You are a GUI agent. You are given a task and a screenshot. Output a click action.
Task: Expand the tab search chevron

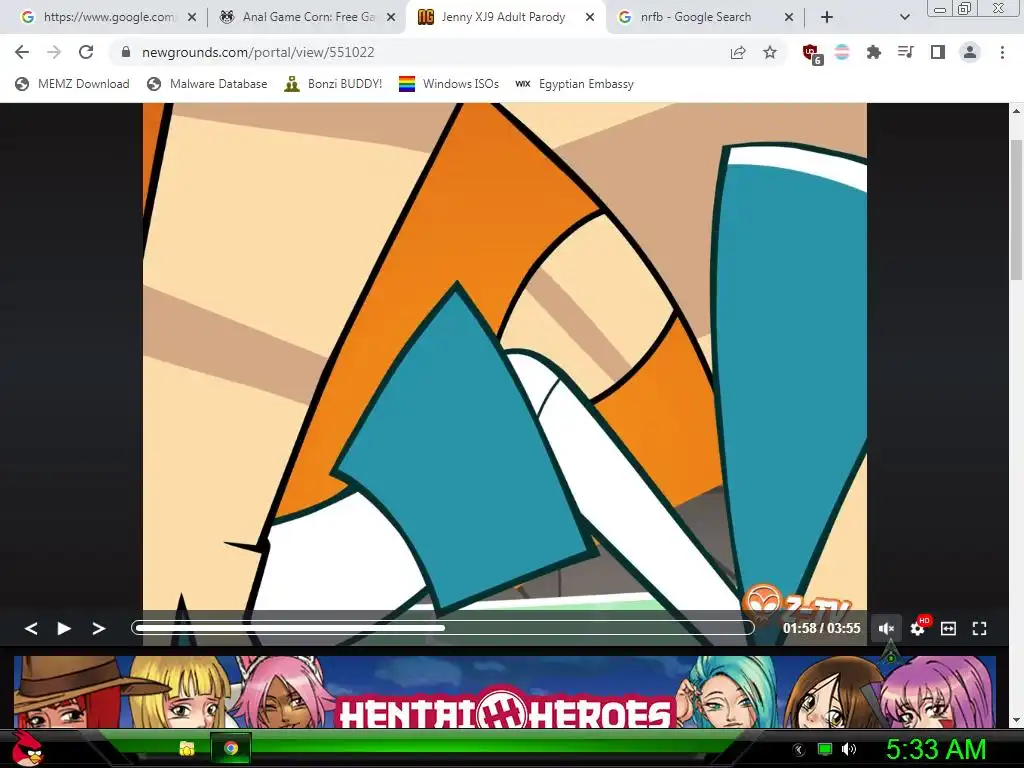(x=904, y=18)
